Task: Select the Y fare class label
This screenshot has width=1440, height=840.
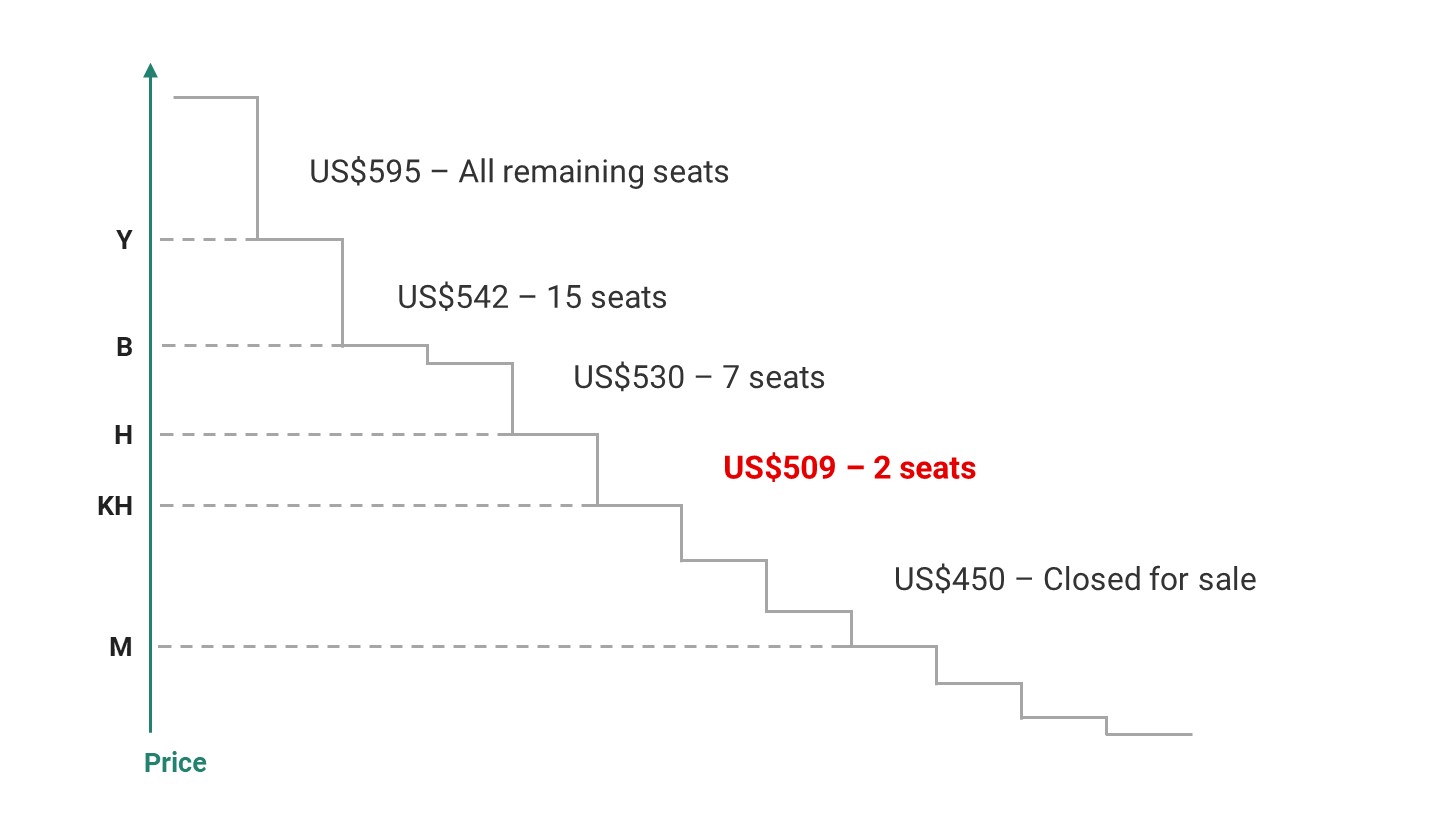Action: pyautogui.click(x=124, y=240)
